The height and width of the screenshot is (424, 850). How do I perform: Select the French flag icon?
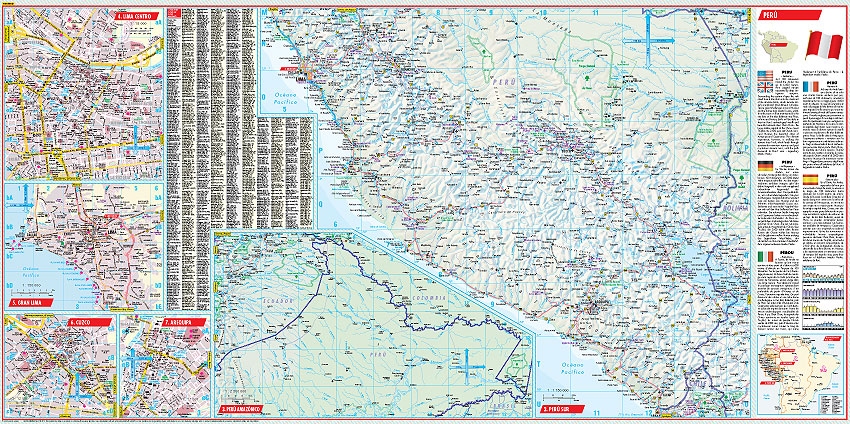coord(812,88)
